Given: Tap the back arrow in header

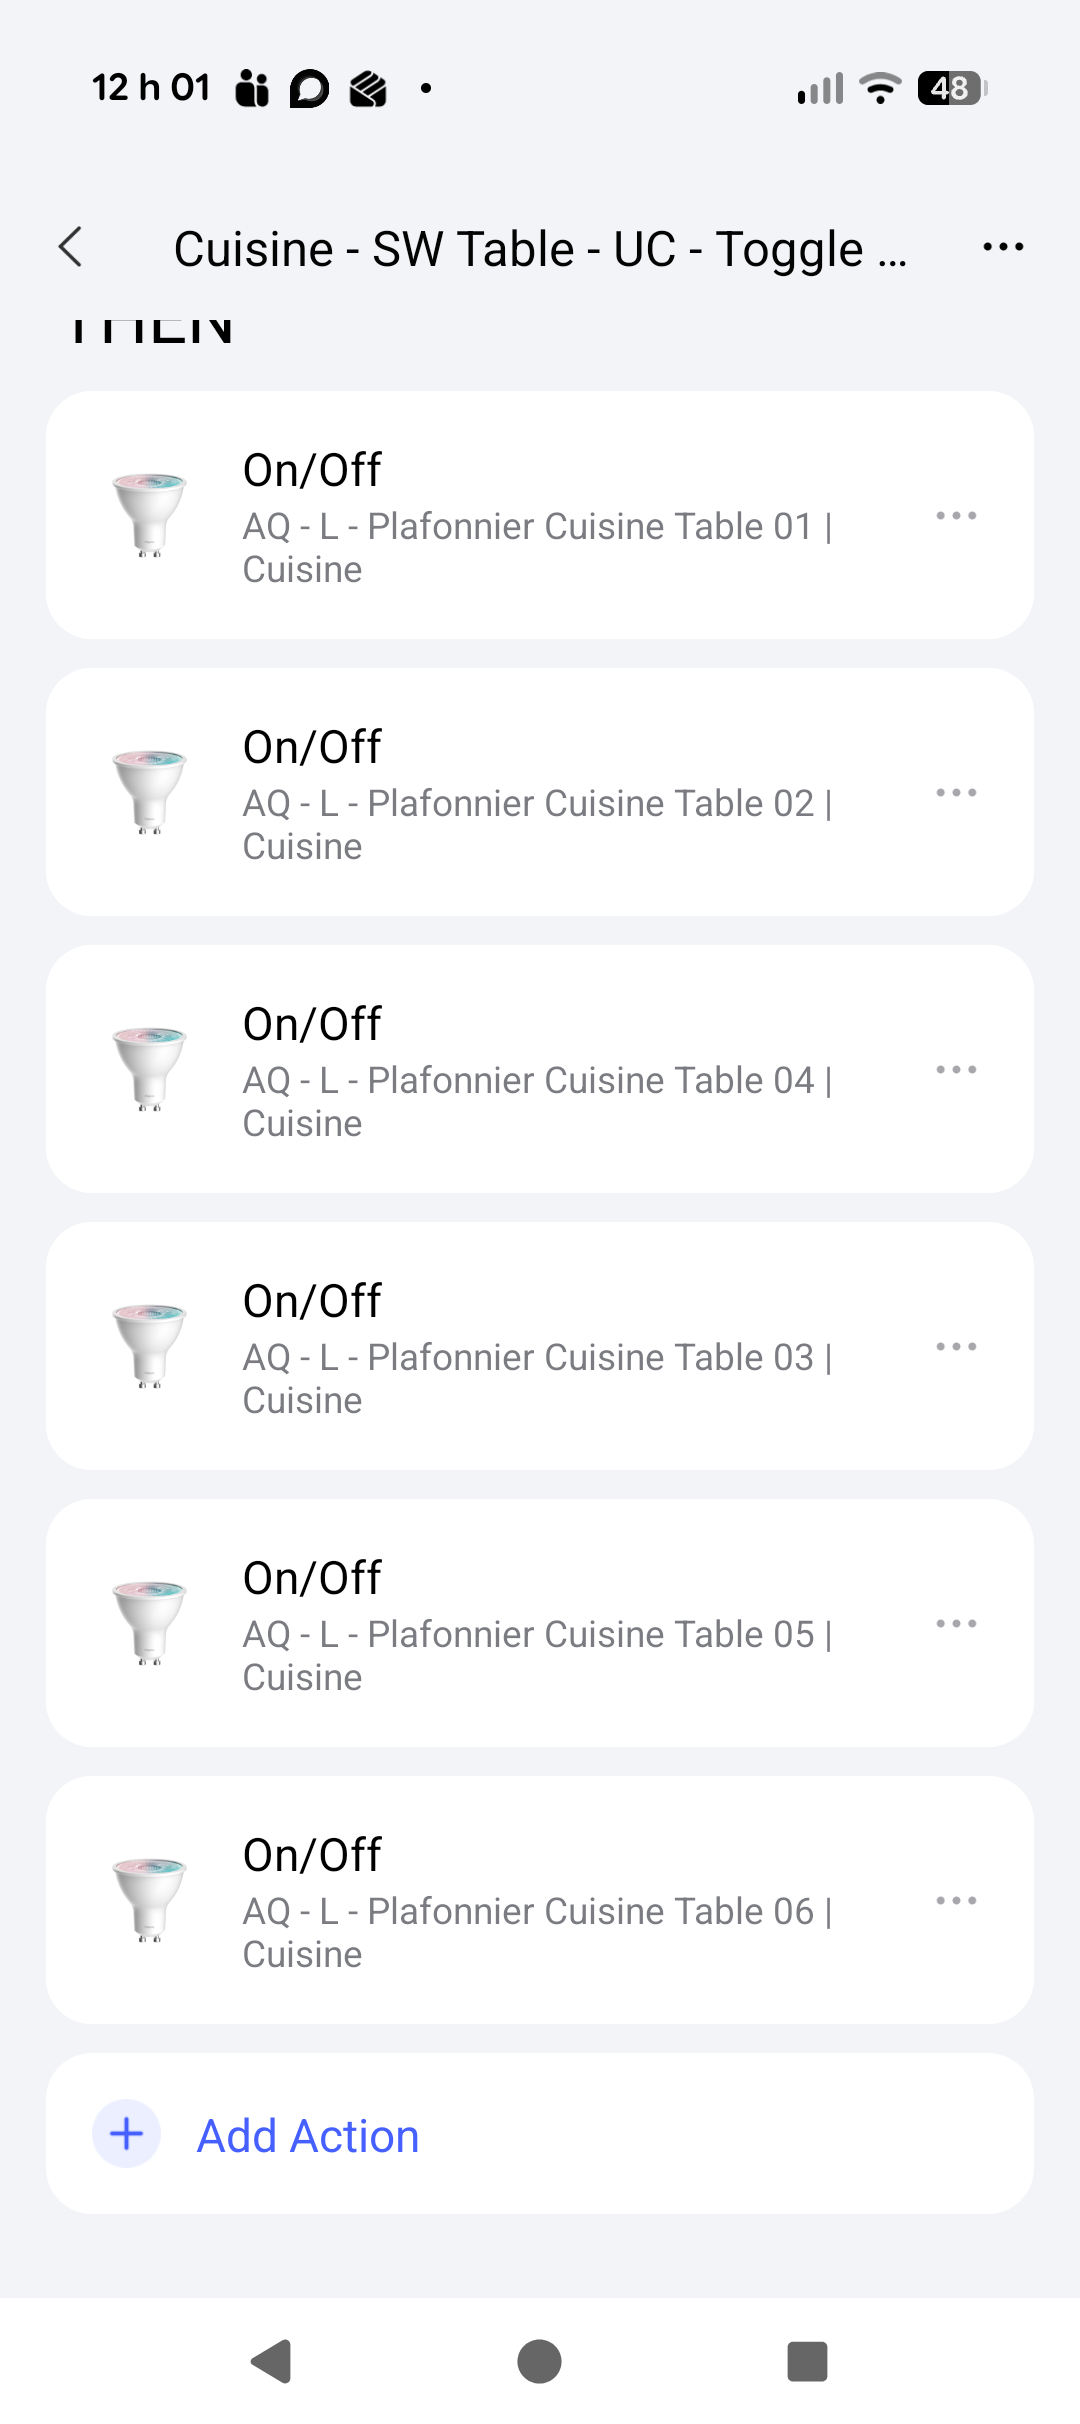Looking at the screenshot, I should coord(70,247).
